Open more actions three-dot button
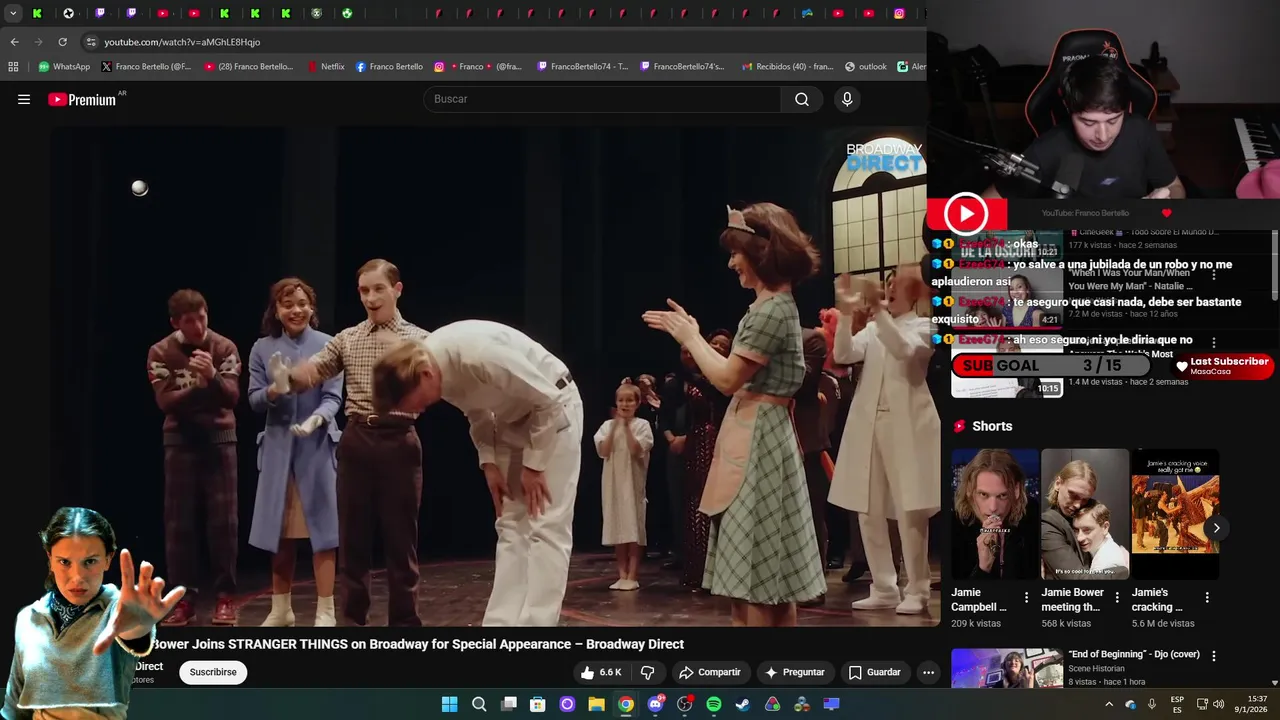 coord(928,672)
